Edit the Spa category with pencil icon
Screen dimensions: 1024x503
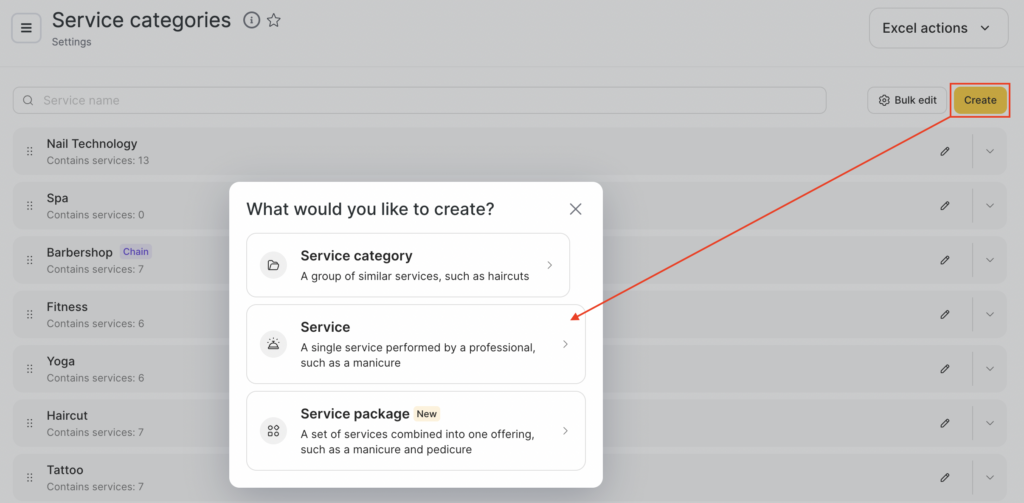coord(945,206)
